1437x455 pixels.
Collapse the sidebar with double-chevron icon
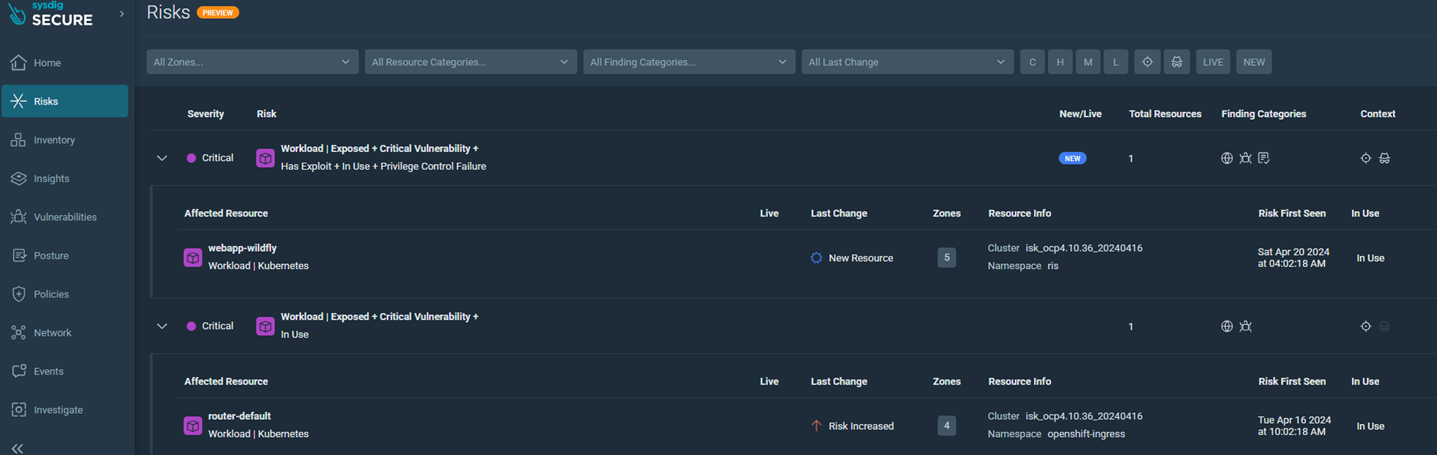coord(17,448)
